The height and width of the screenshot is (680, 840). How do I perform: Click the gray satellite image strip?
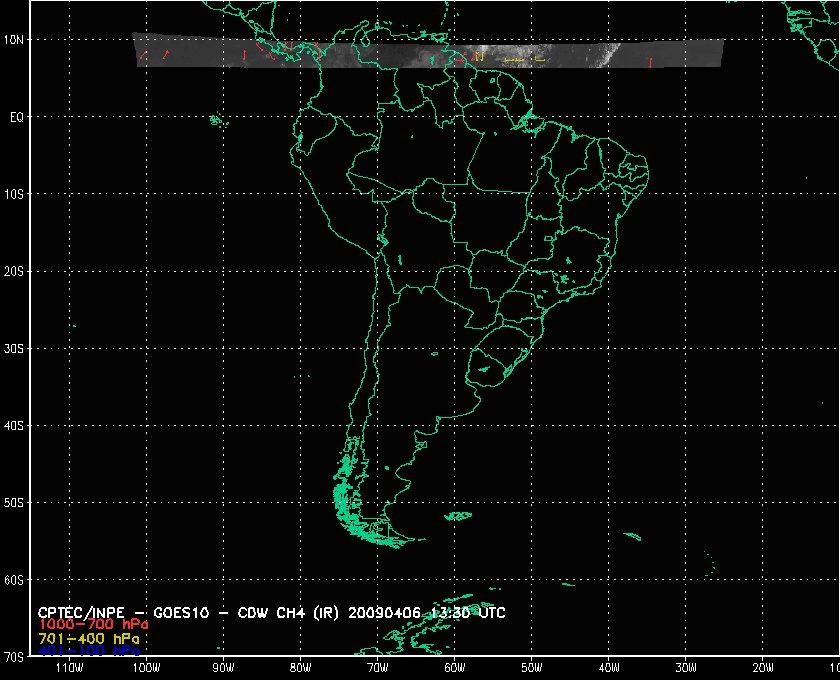[x=428, y=53]
